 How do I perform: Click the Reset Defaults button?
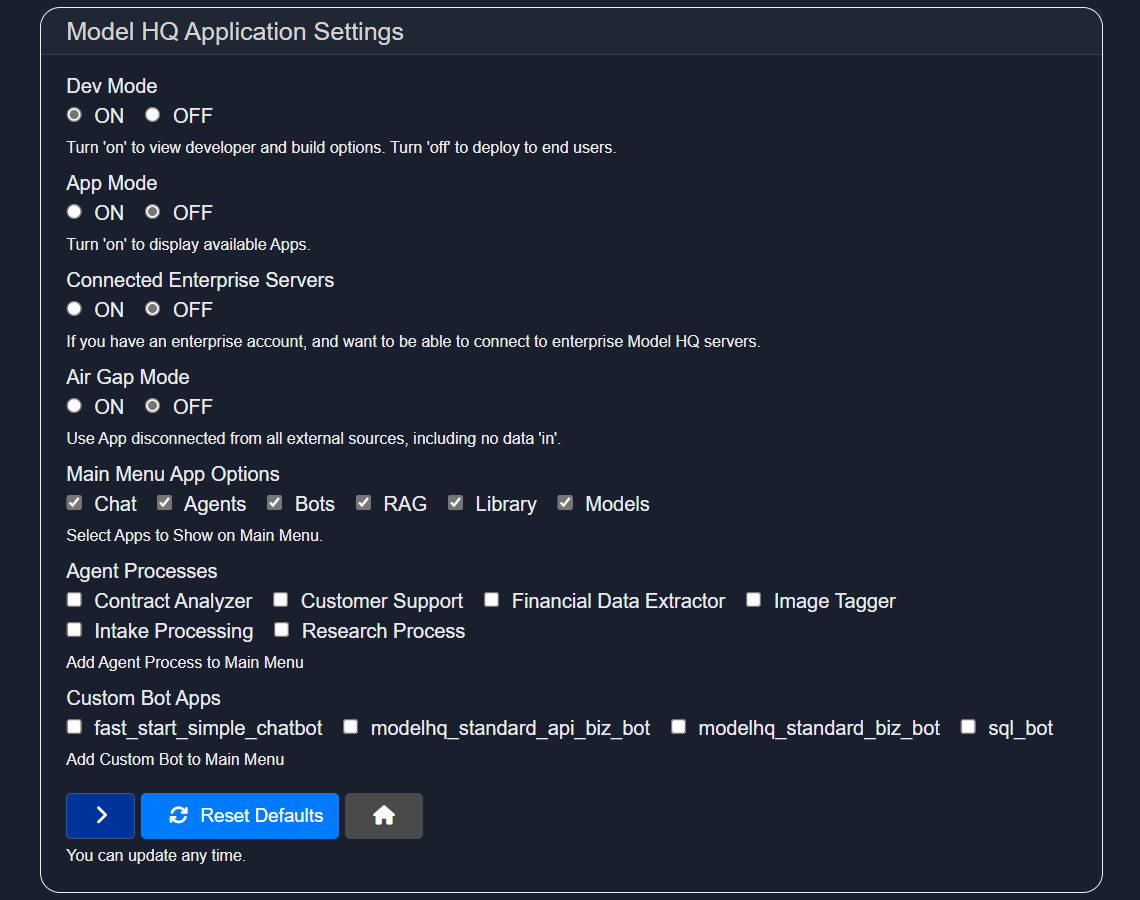[x=240, y=816]
